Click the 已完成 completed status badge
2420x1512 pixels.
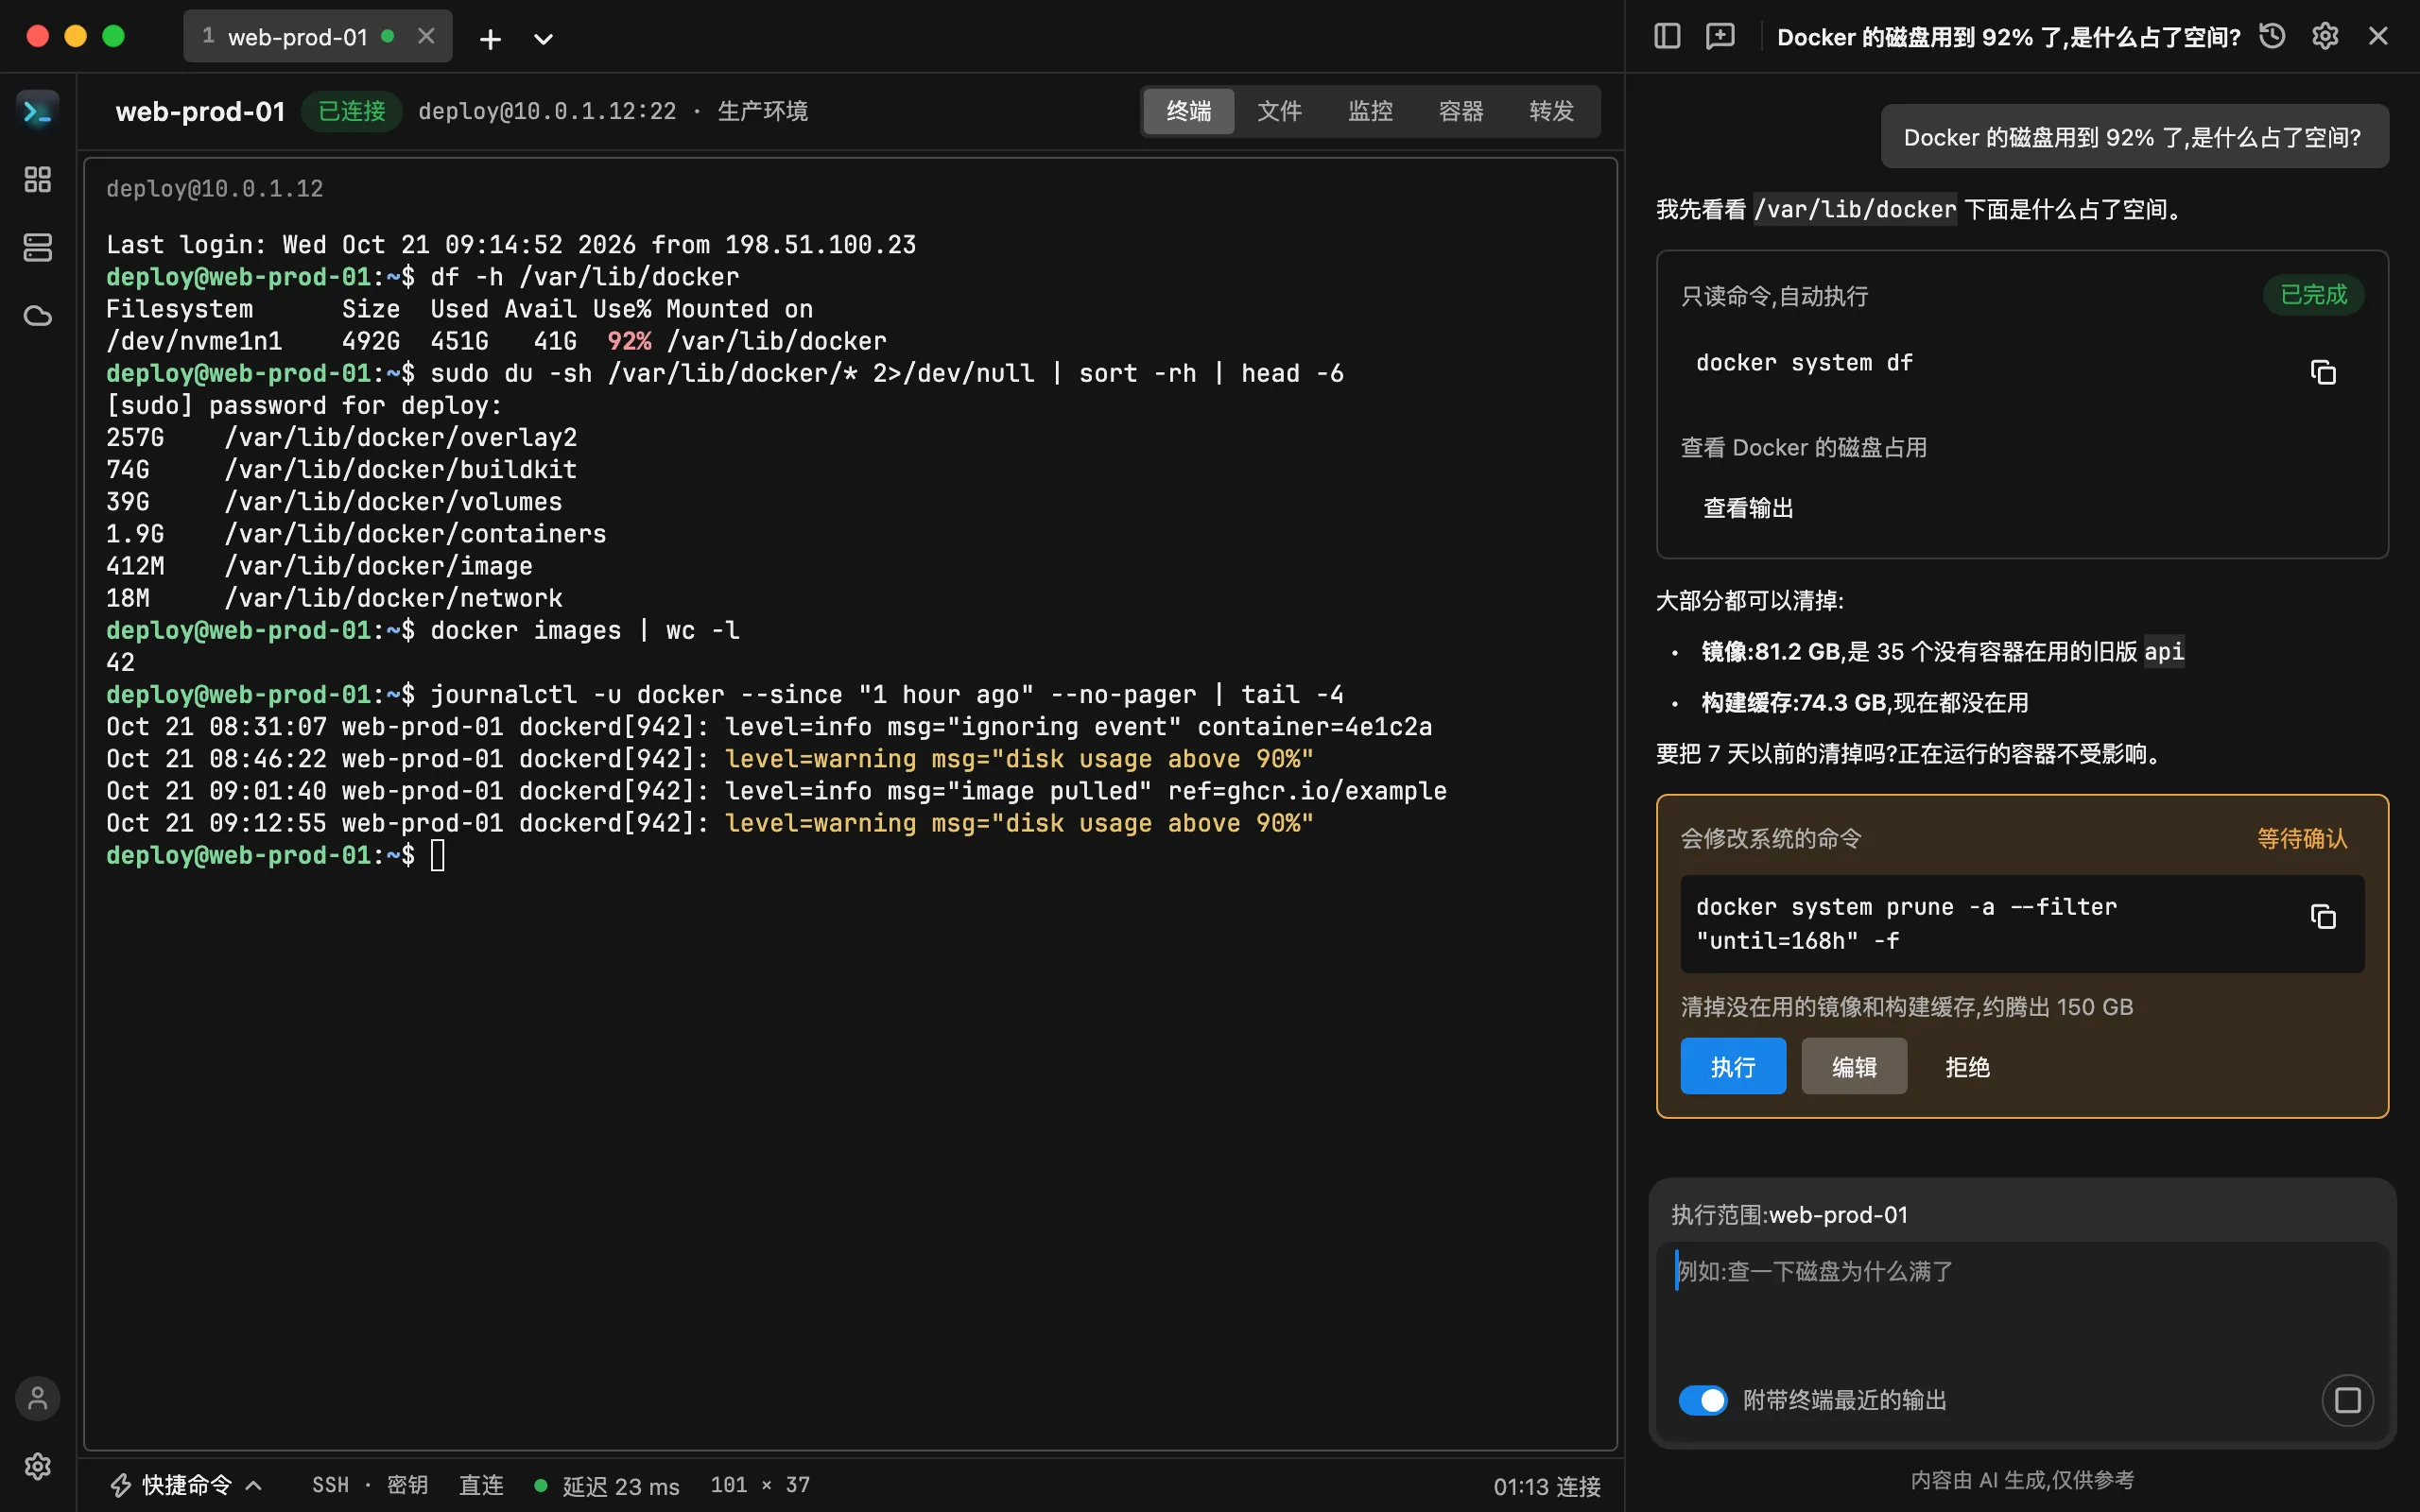pyautogui.click(x=2313, y=295)
